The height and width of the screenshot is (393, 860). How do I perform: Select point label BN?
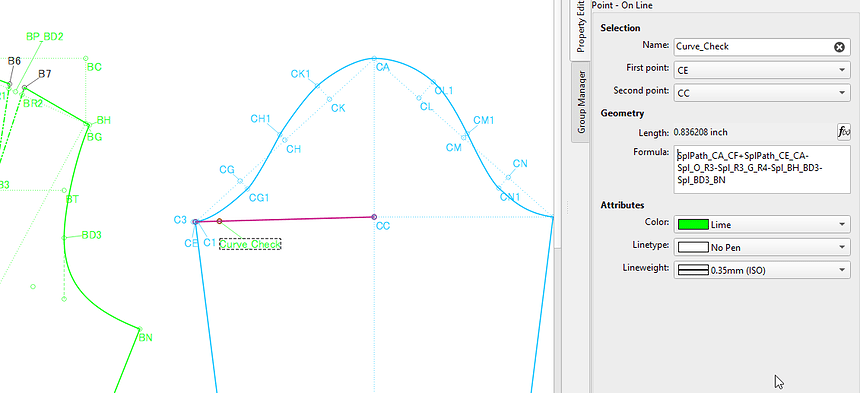coord(145,338)
